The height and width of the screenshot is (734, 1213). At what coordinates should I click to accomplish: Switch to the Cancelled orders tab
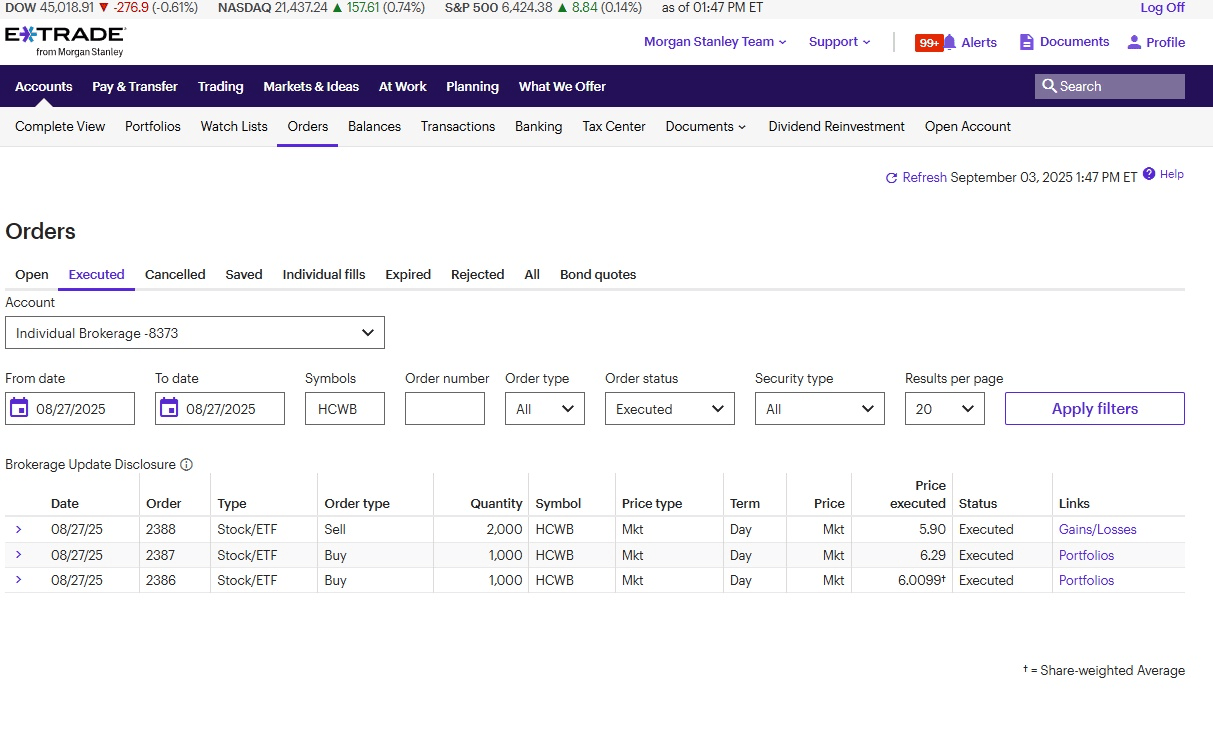[x=175, y=275]
